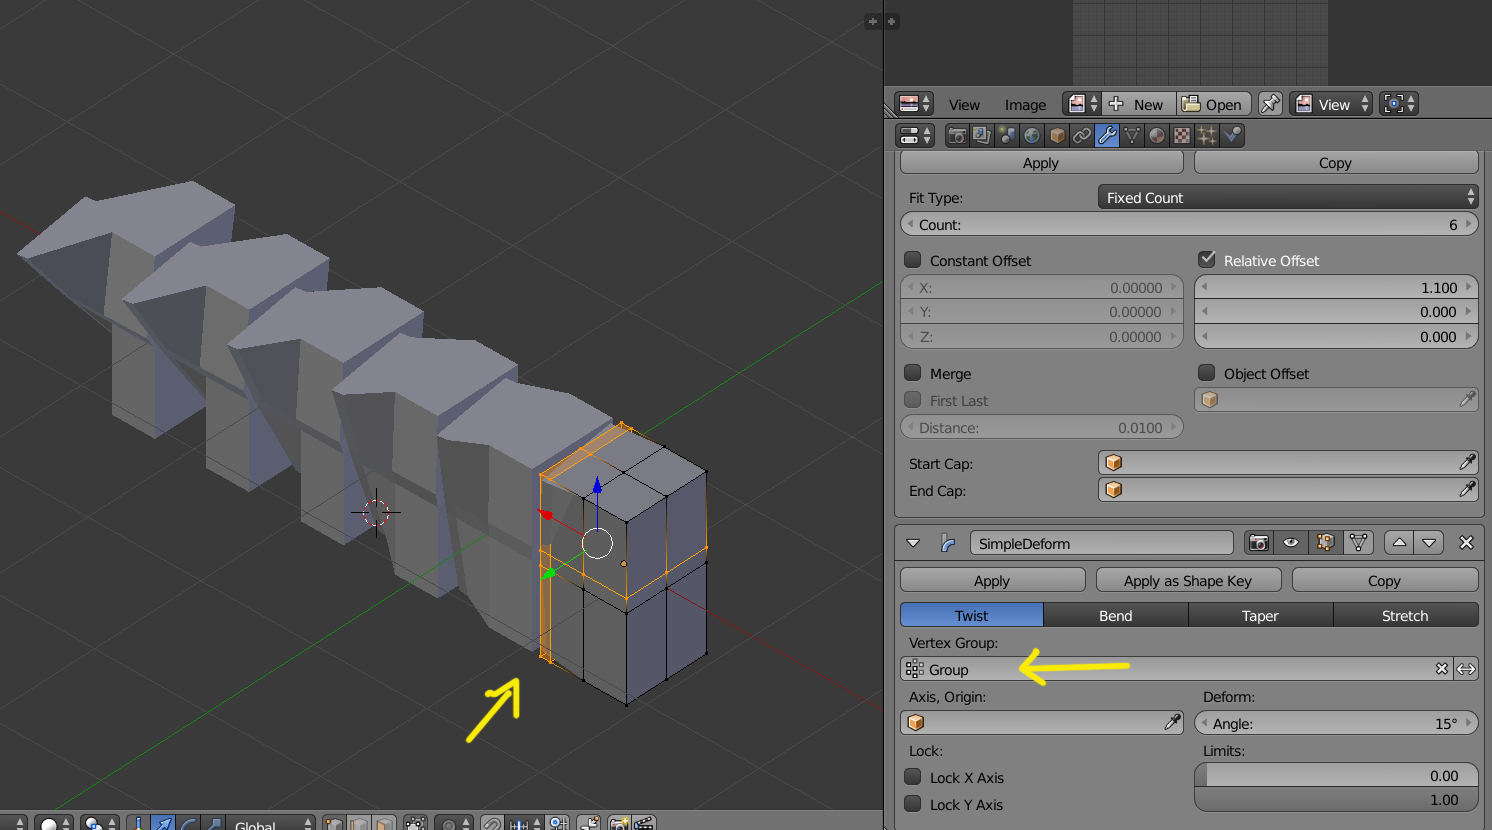Disable the Relative Offset checkbox

point(1207,260)
